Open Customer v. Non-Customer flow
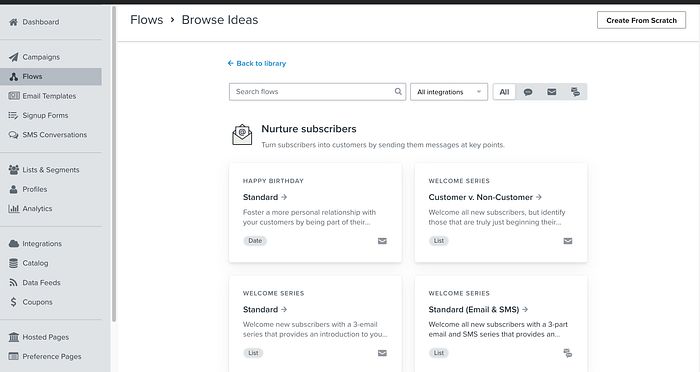700x372 pixels. pos(485,197)
